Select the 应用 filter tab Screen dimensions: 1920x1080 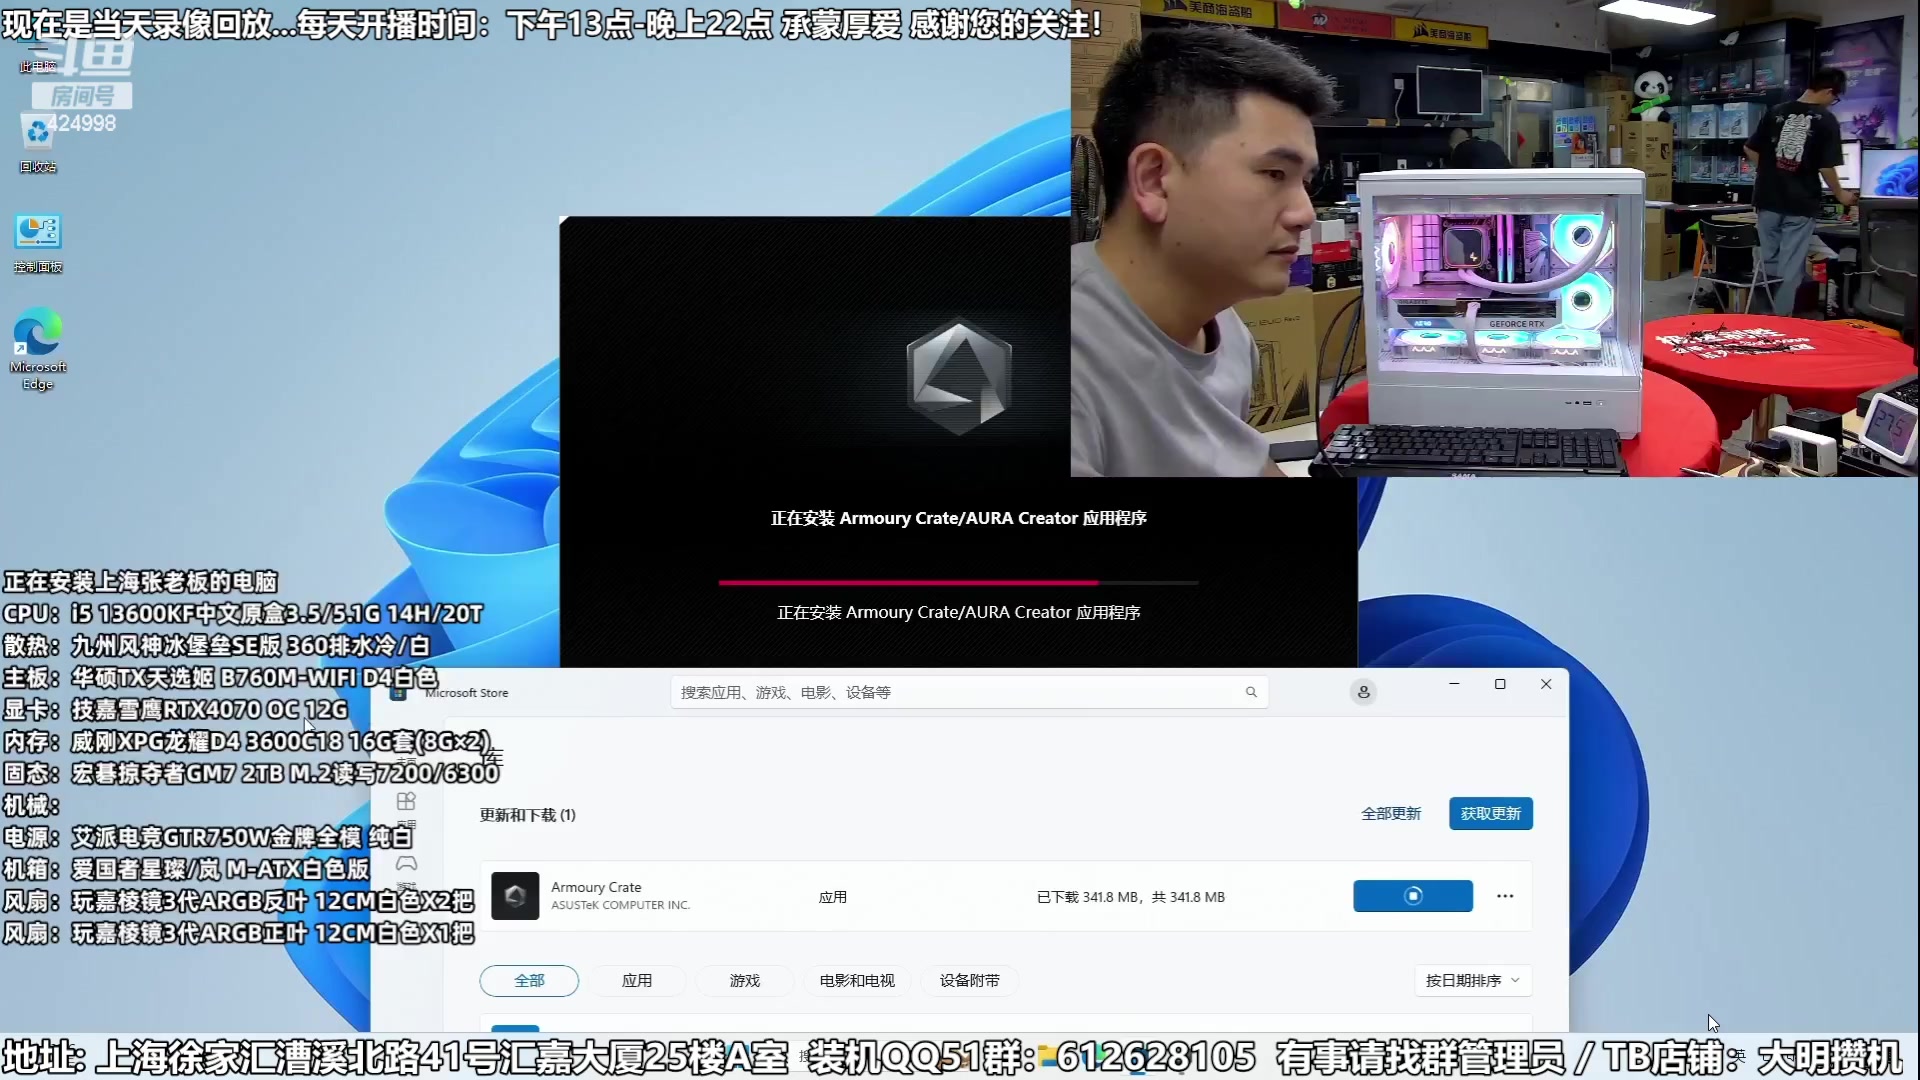[637, 981]
